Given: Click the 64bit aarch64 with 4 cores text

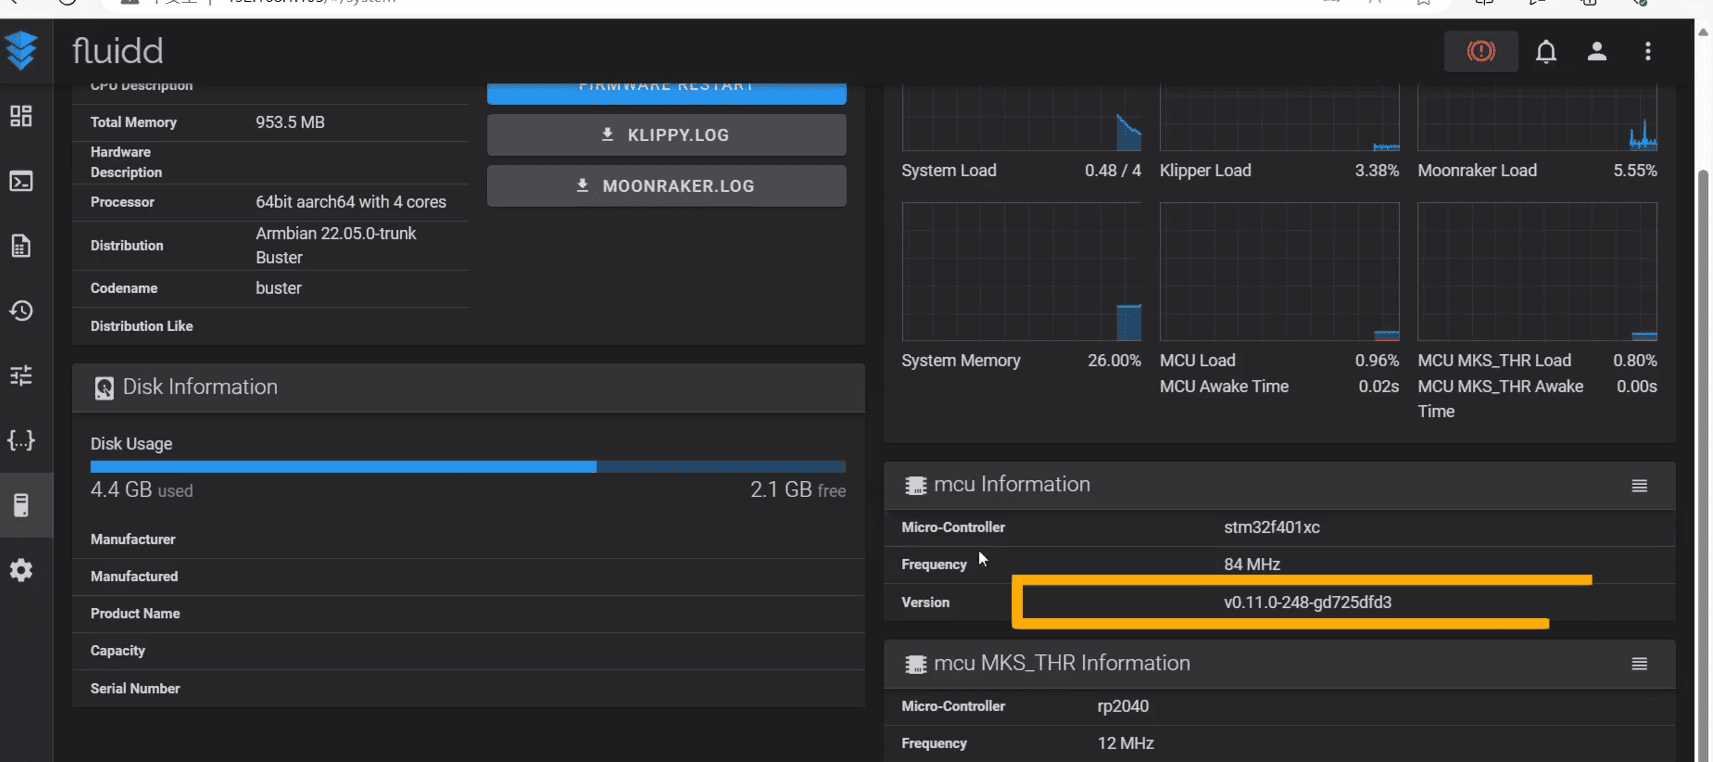Looking at the screenshot, I should click(x=350, y=202).
